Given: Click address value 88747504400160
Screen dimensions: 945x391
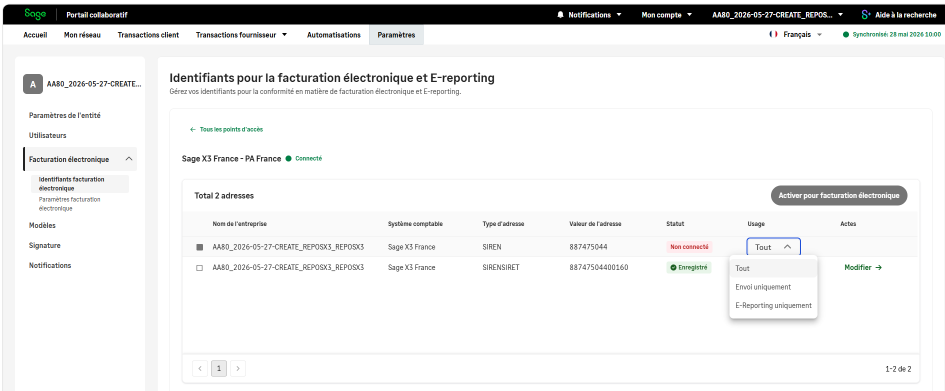Looking at the screenshot, I should click(x=598, y=267).
